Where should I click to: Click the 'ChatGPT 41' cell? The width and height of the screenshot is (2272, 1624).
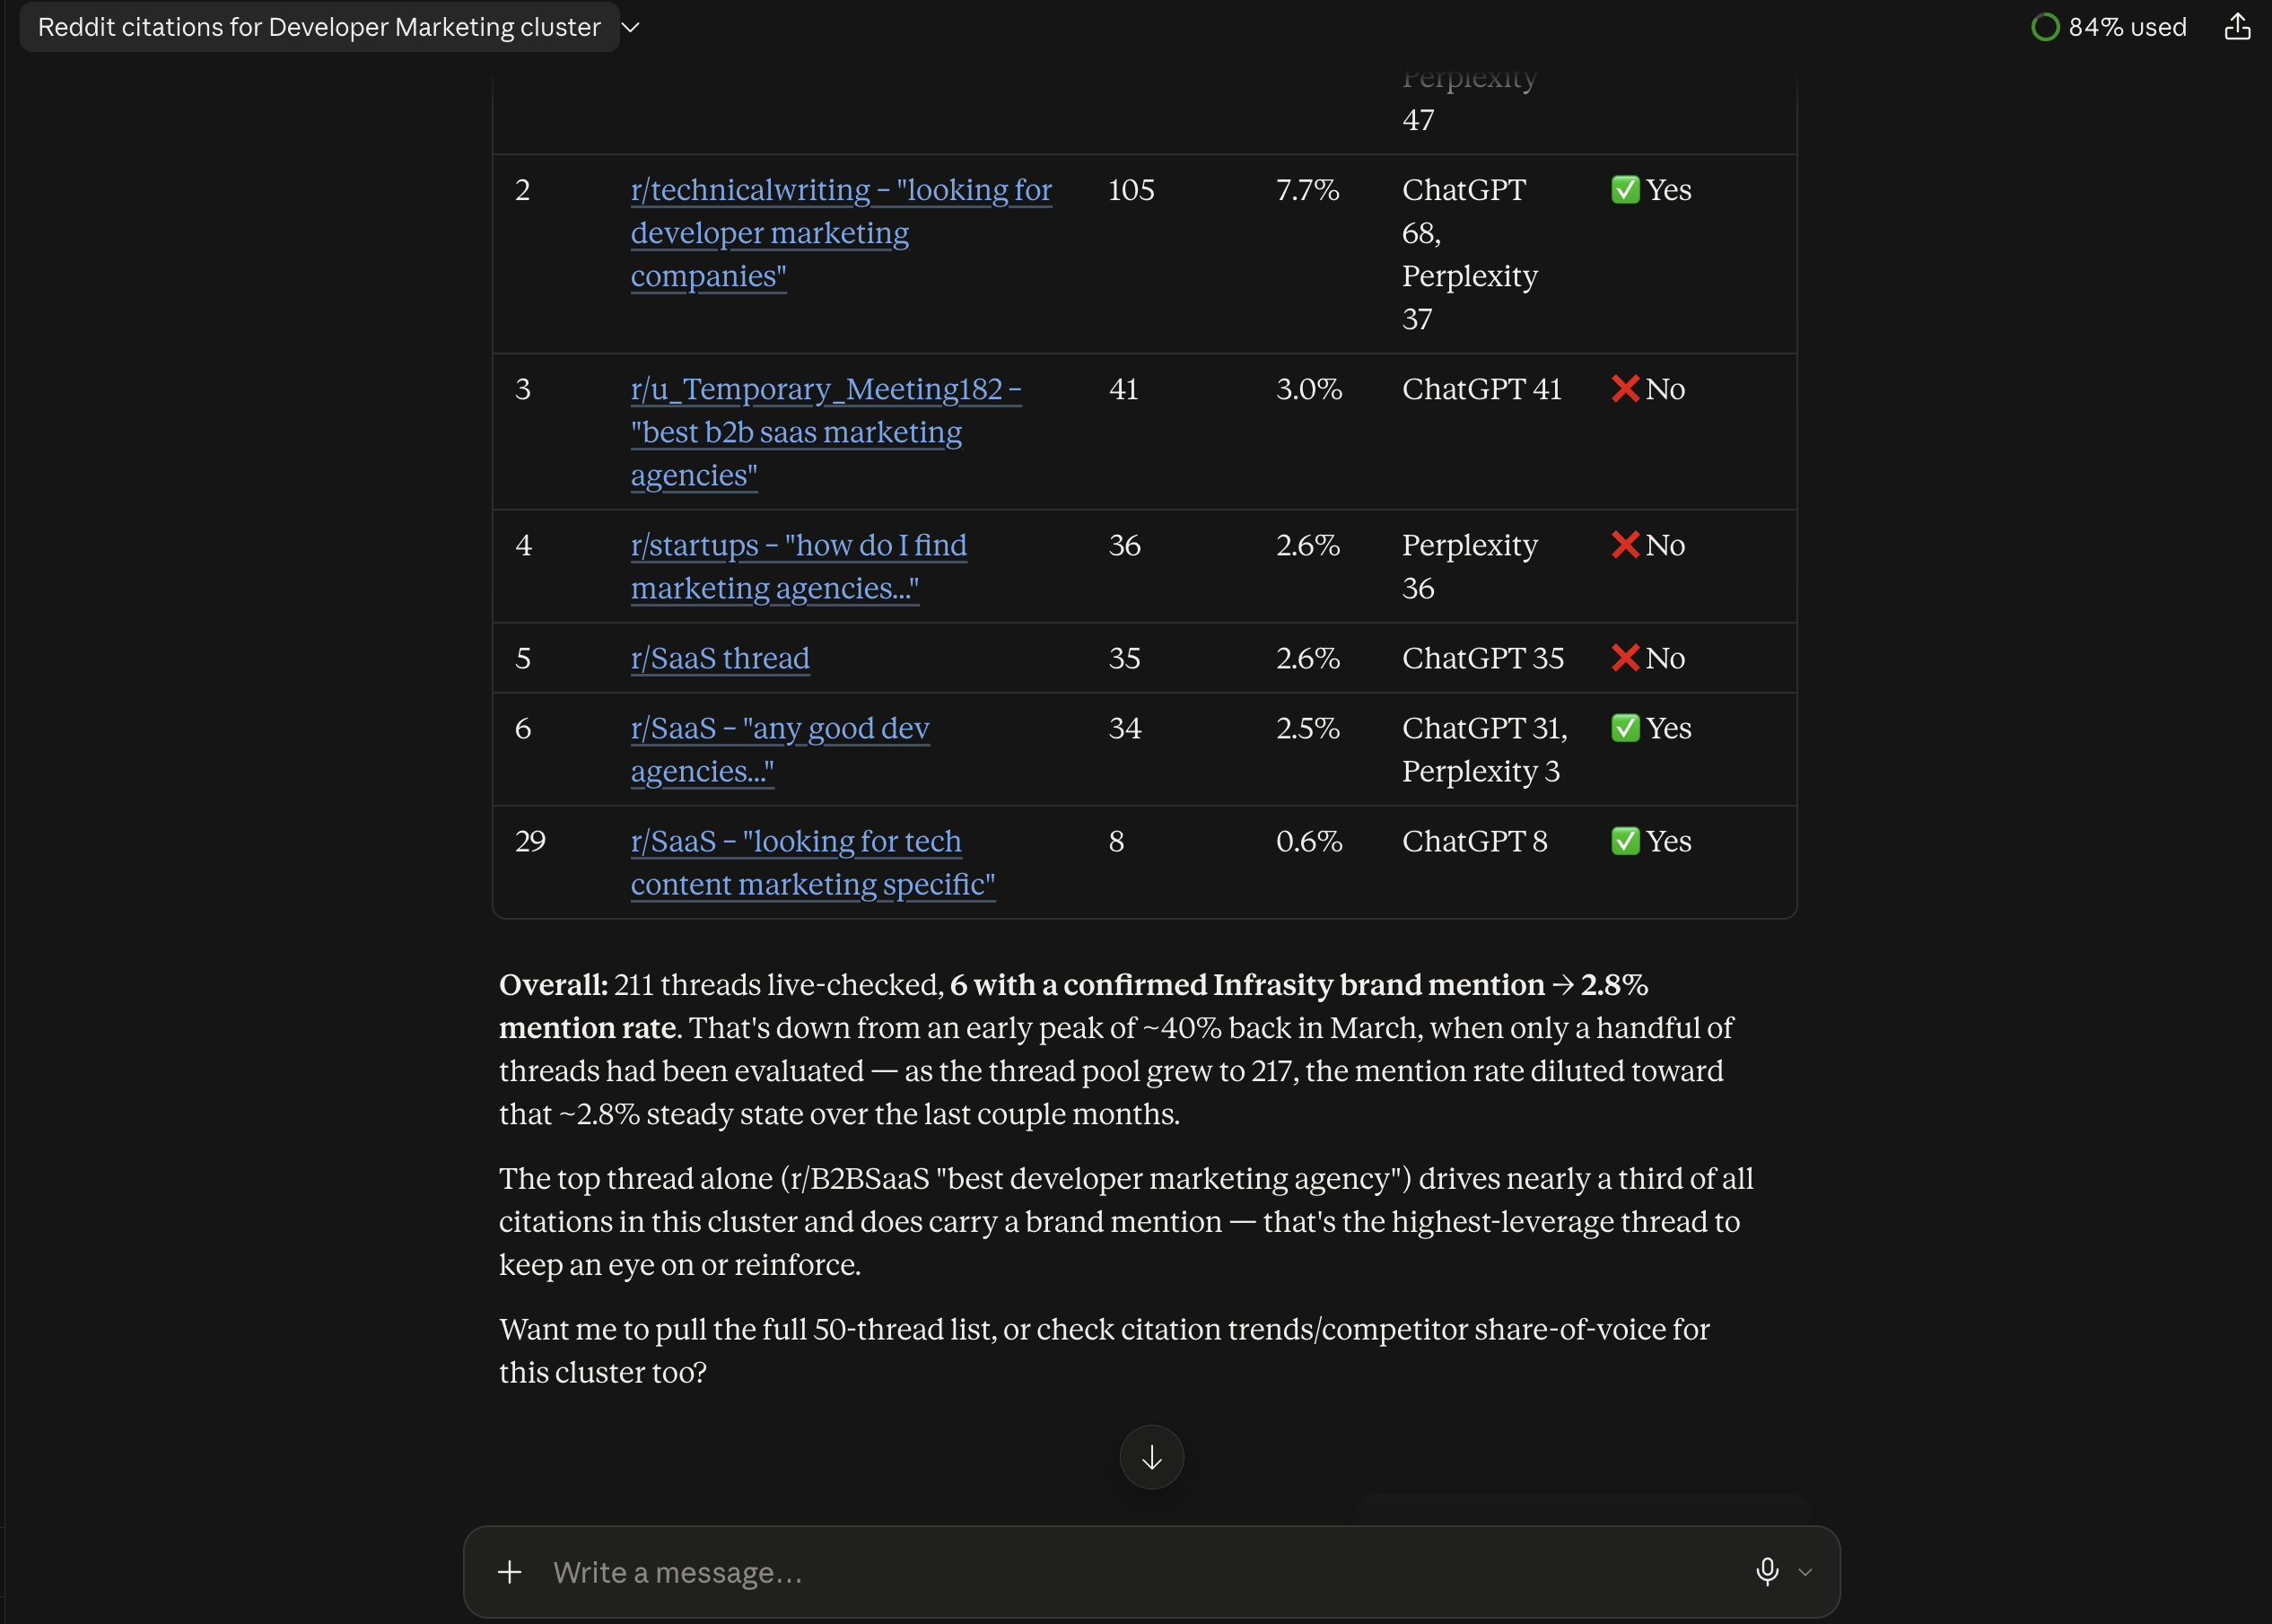point(1481,389)
